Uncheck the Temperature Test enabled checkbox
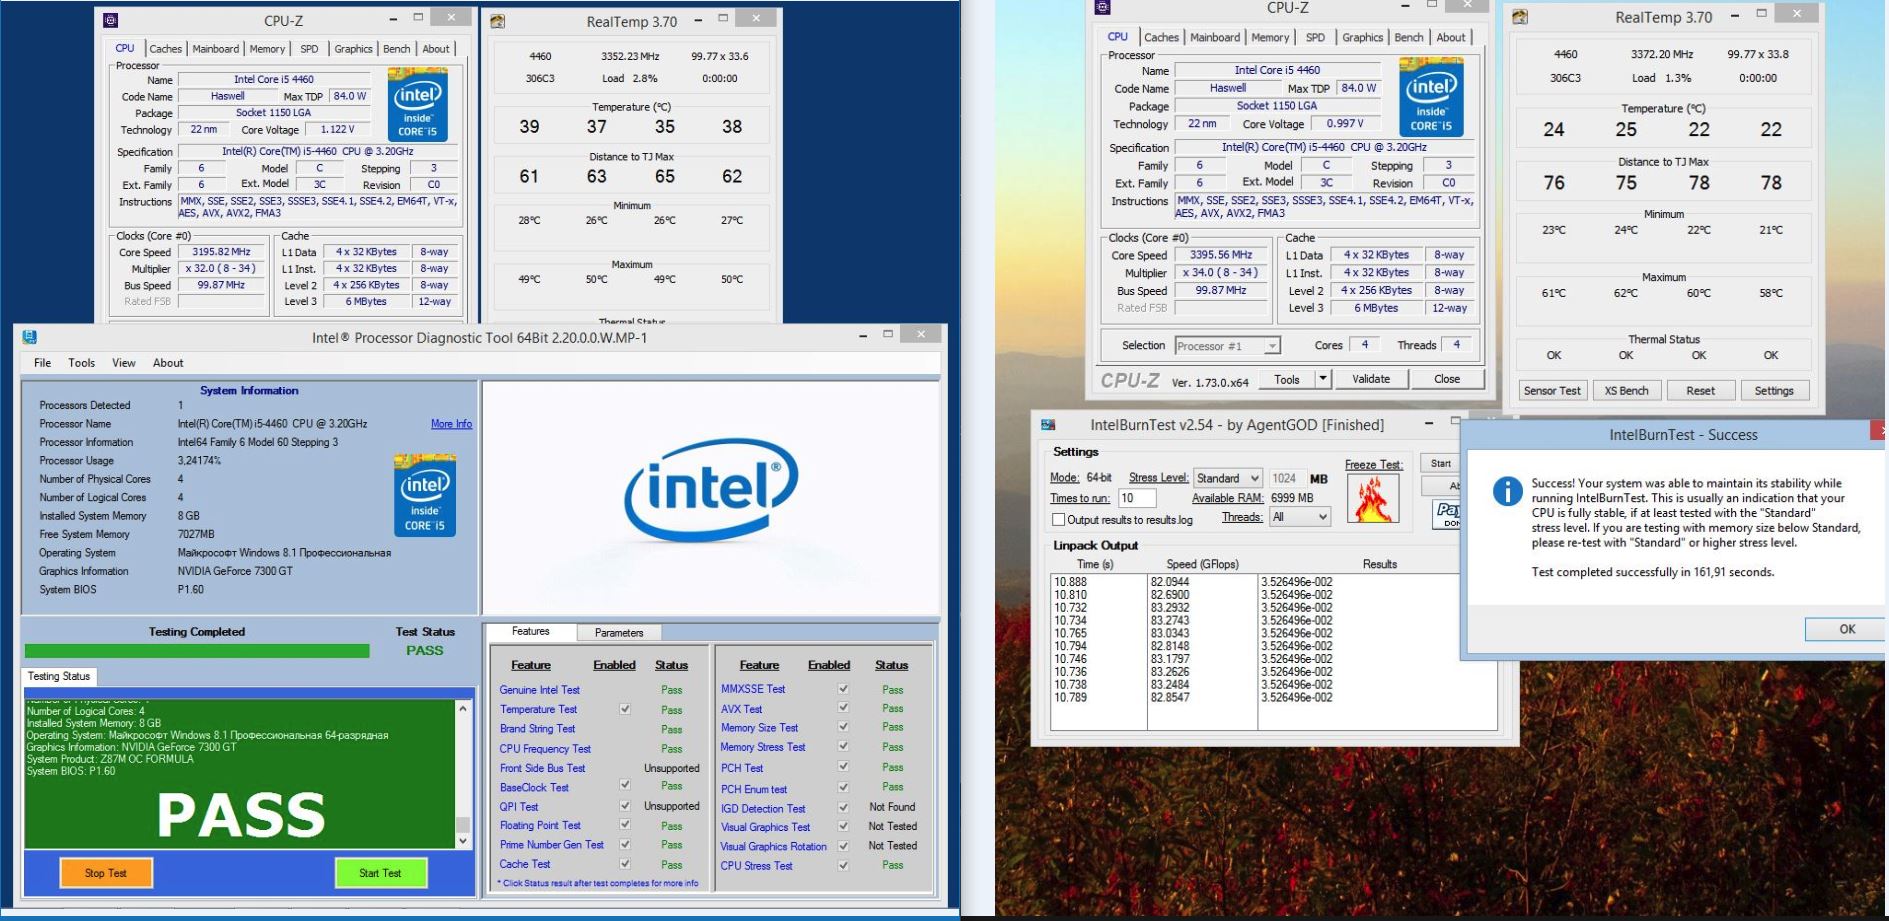 click(x=625, y=709)
